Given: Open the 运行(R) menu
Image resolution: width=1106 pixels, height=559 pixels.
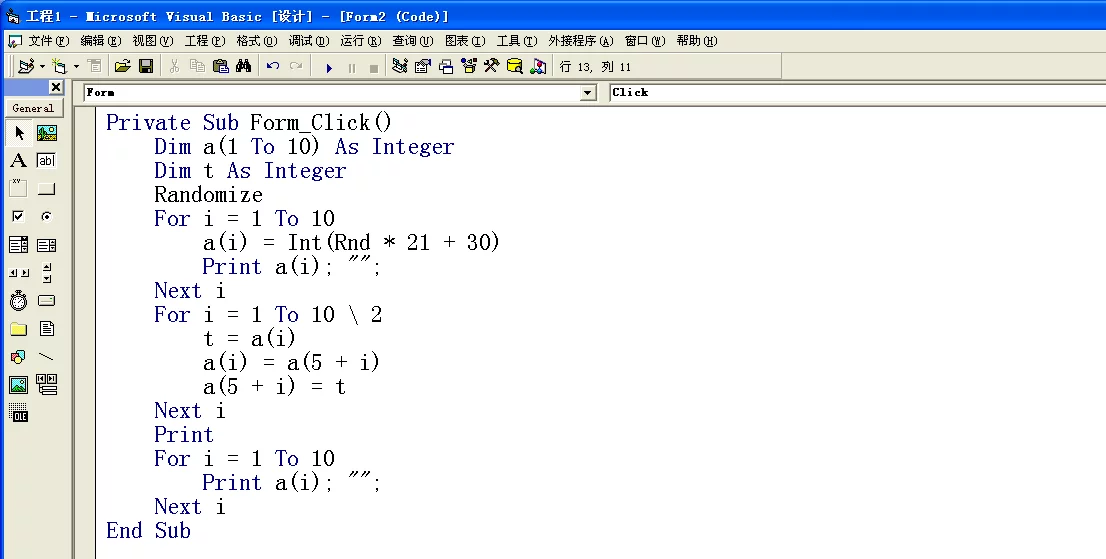Looking at the screenshot, I should [360, 41].
